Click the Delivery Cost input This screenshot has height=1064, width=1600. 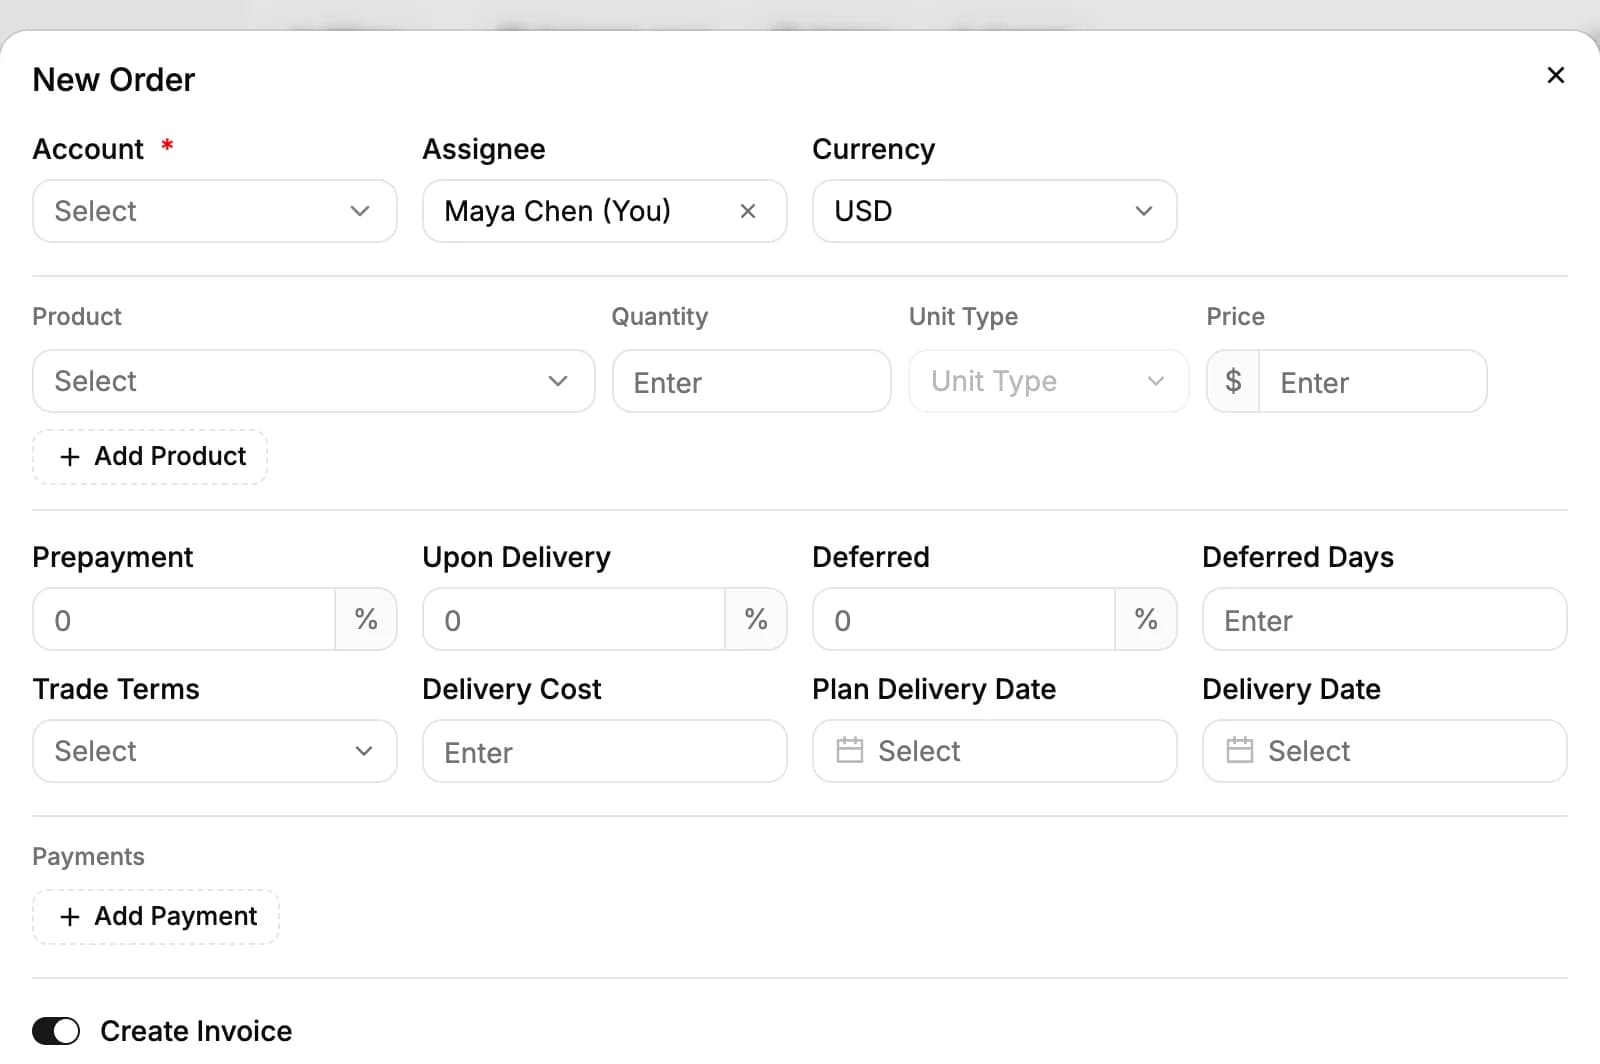point(604,751)
